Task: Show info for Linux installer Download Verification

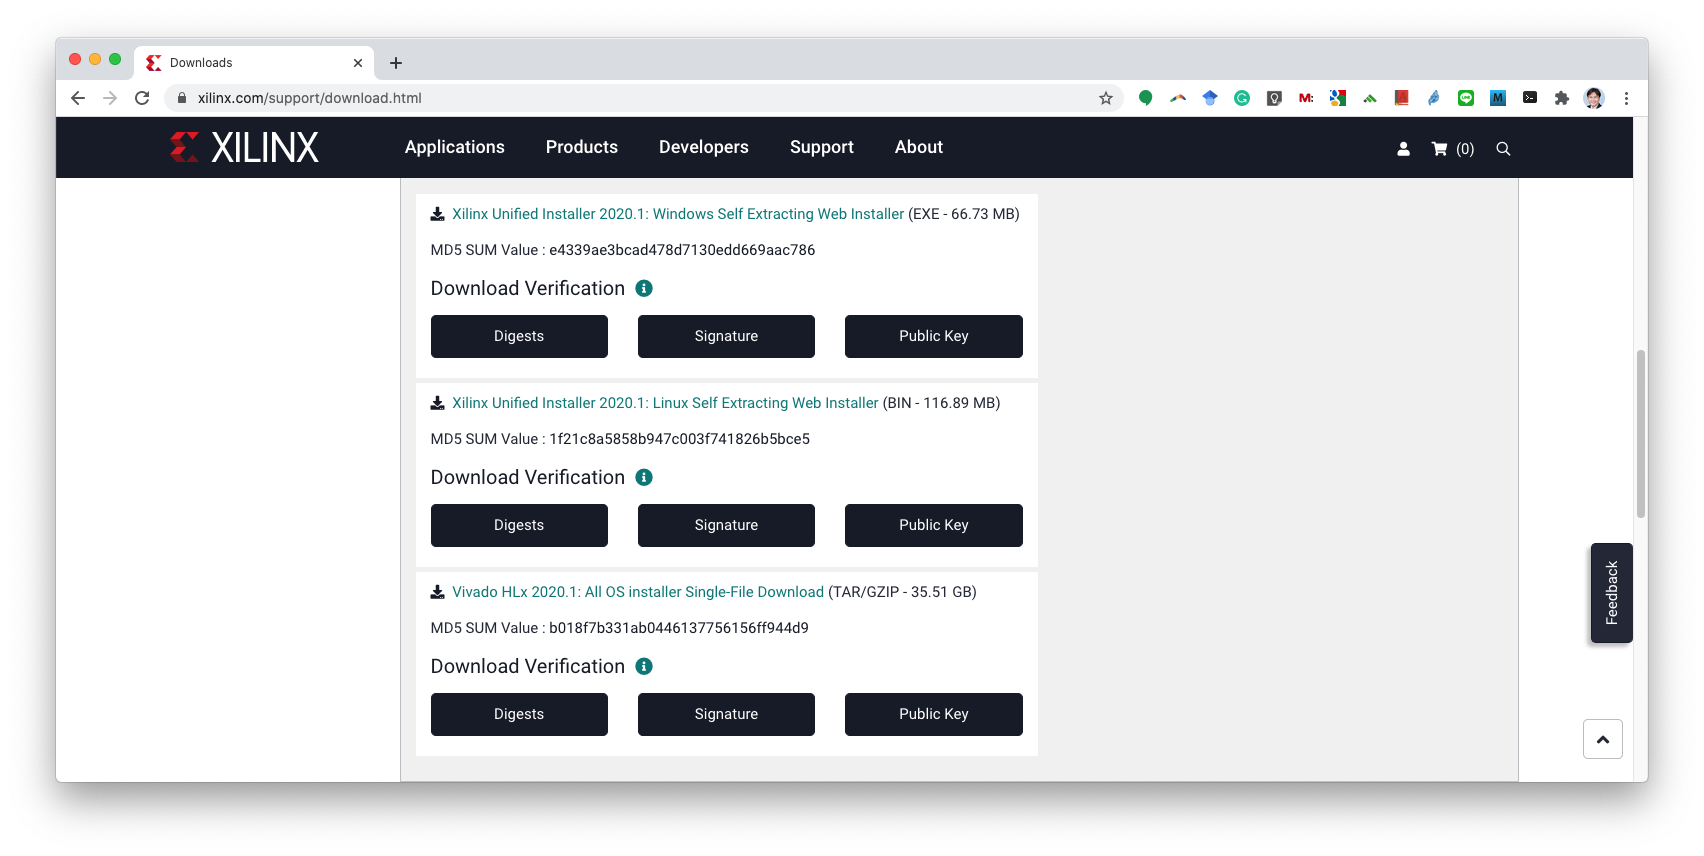Action: tap(644, 477)
